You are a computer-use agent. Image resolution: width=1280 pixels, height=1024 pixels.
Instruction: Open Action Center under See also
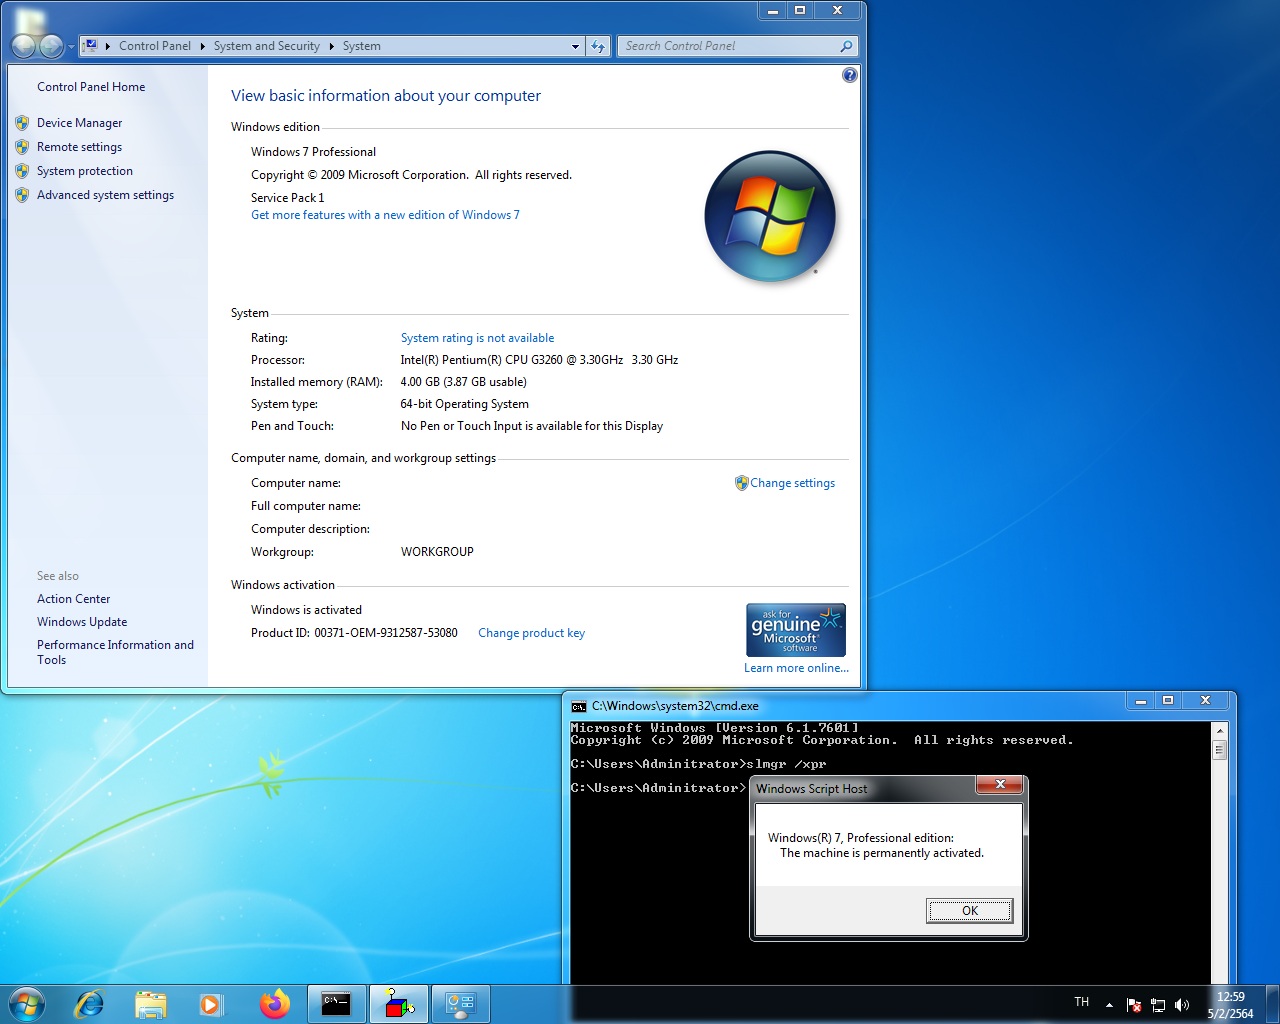click(x=73, y=599)
